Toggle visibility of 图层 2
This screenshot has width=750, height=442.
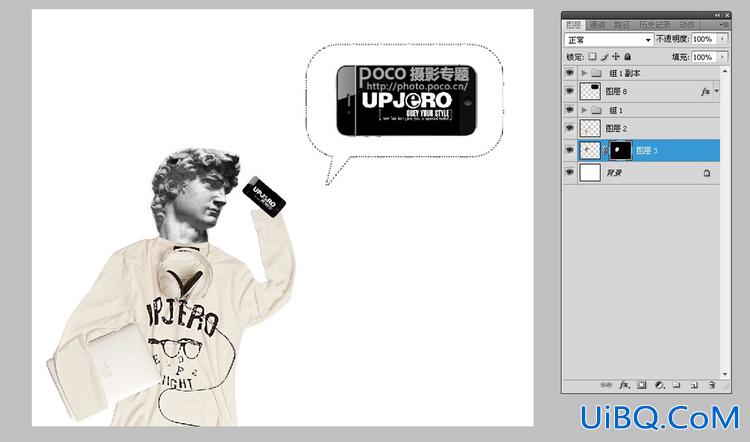(570, 128)
